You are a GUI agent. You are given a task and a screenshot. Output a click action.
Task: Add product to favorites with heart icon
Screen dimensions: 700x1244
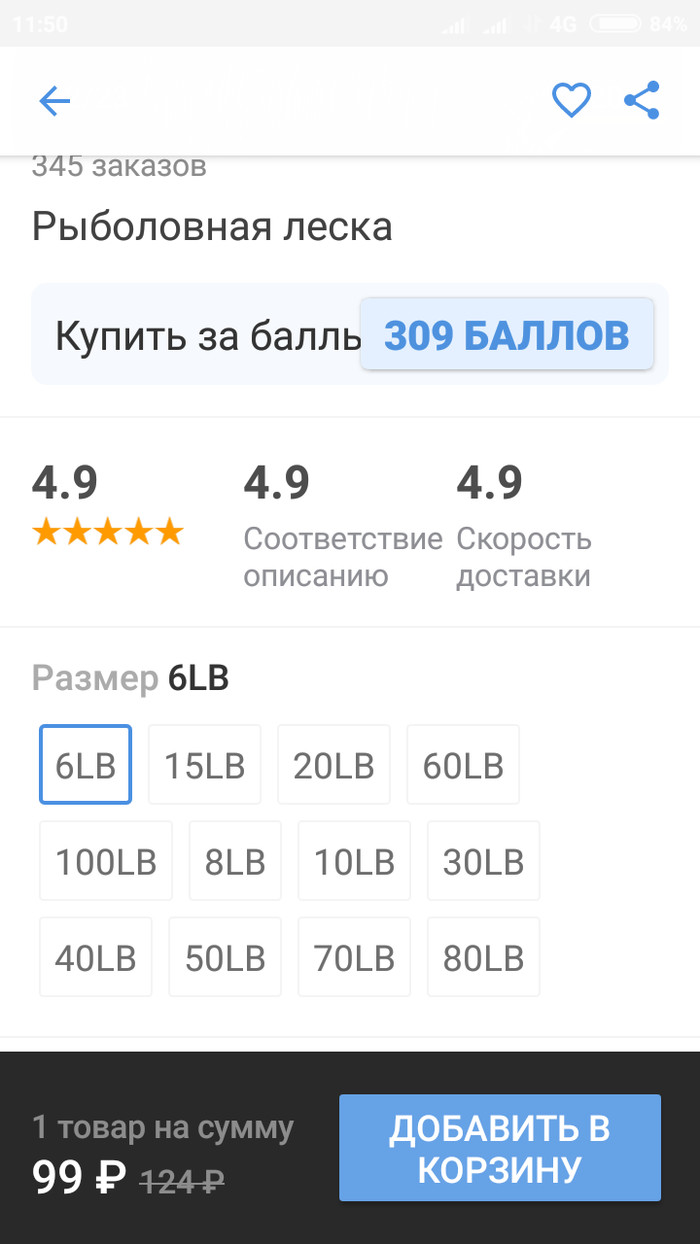571,100
